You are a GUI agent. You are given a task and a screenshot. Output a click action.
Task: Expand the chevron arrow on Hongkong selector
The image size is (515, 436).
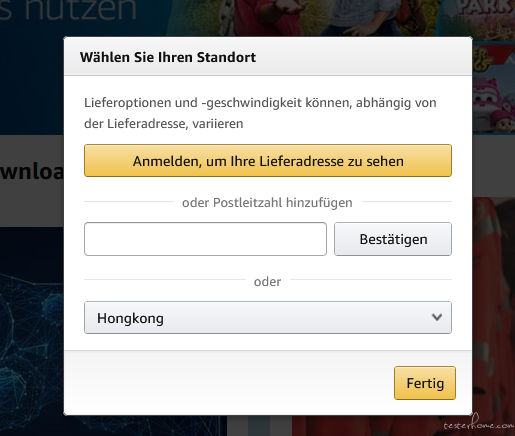pyautogui.click(x=437, y=317)
